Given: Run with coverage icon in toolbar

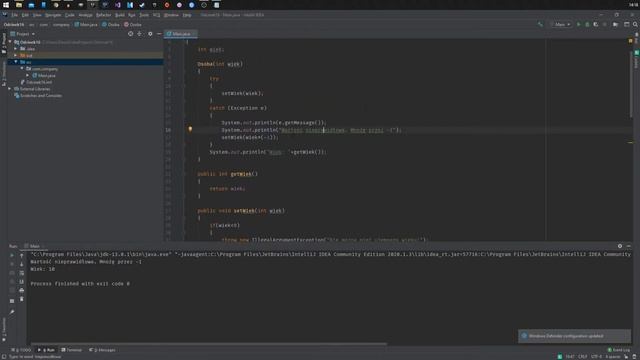Looking at the screenshot, I should pyautogui.click(x=596, y=24).
